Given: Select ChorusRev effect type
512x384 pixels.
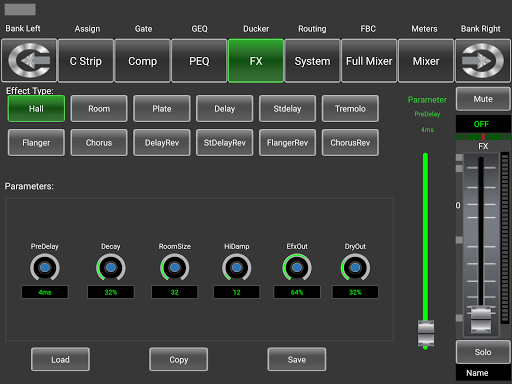Looking at the screenshot, I should click(x=350, y=143).
